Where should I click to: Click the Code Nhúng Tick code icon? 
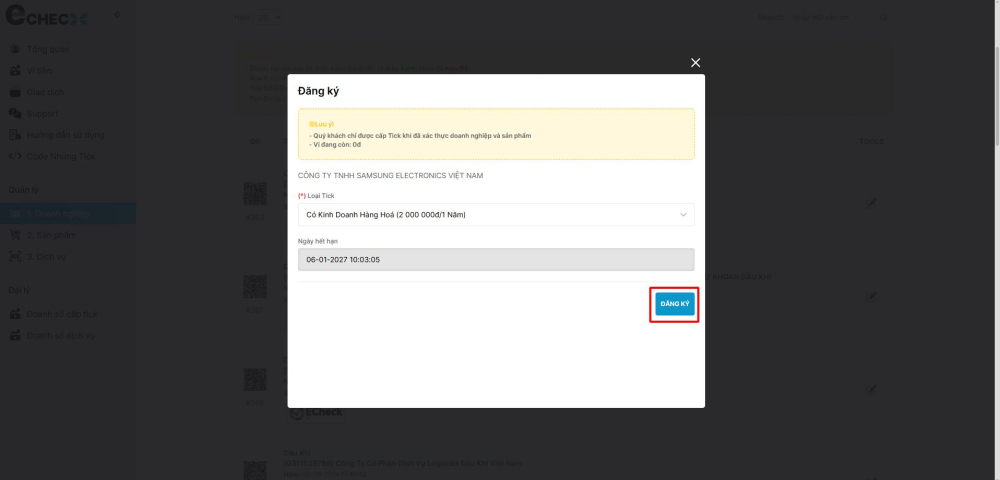pyautogui.click(x=15, y=156)
